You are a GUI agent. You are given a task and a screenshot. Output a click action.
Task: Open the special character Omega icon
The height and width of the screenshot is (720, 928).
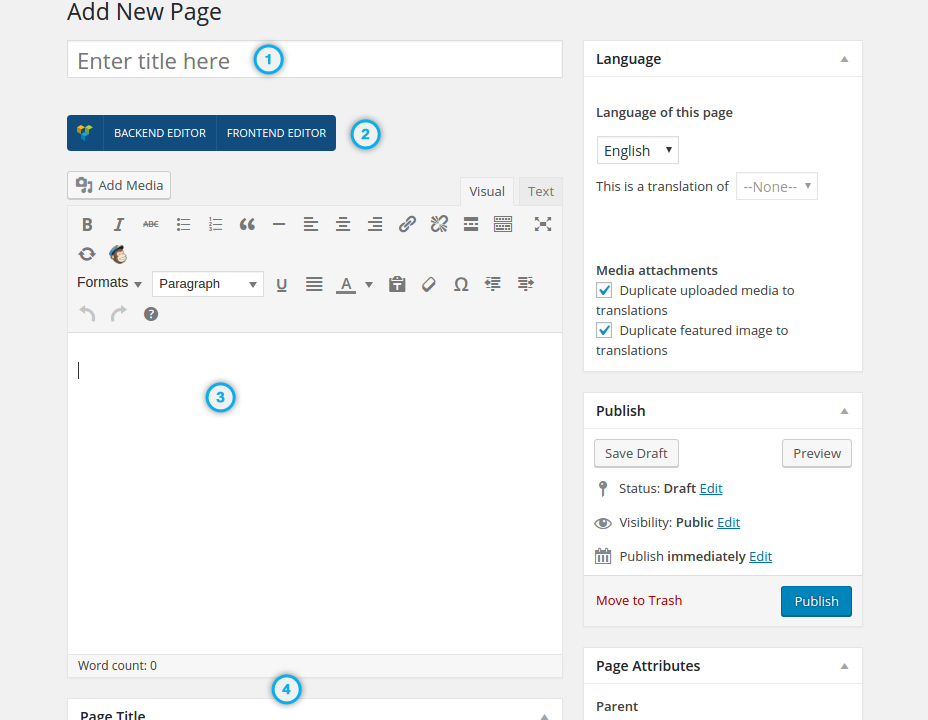461,284
